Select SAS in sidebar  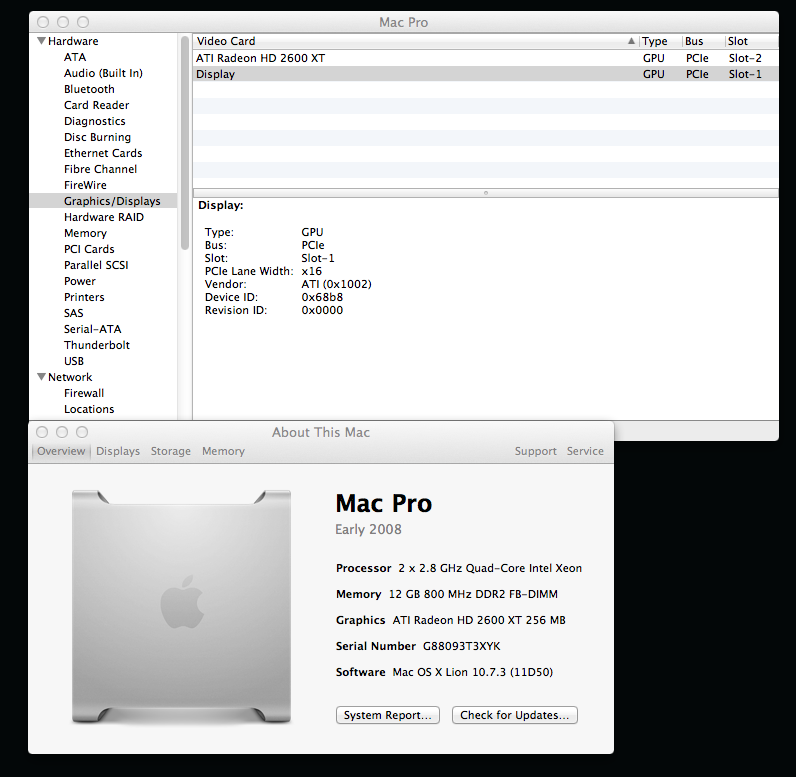pos(73,313)
